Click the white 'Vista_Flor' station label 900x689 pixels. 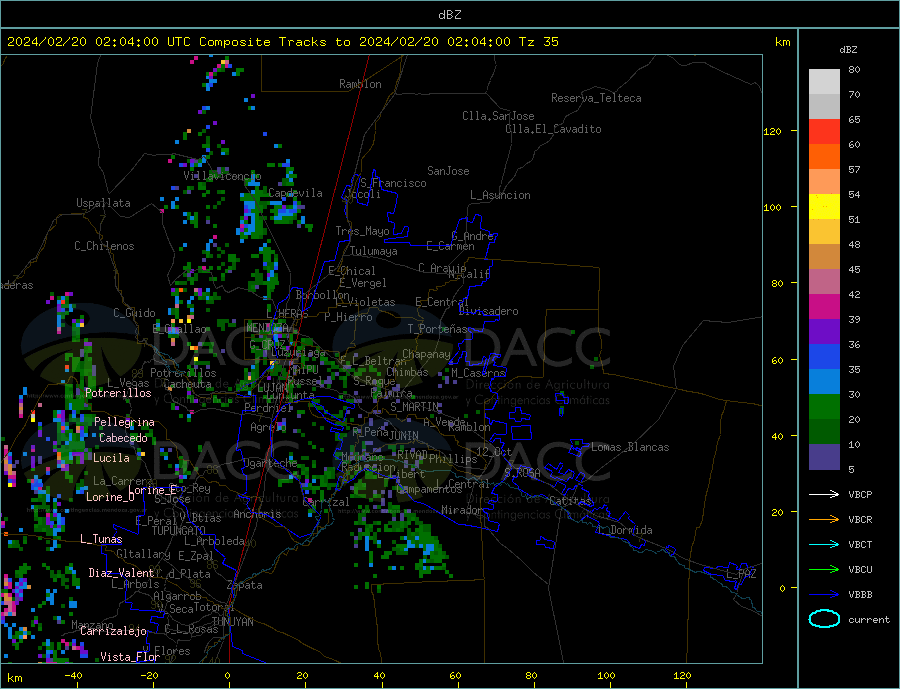pos(130,657)
